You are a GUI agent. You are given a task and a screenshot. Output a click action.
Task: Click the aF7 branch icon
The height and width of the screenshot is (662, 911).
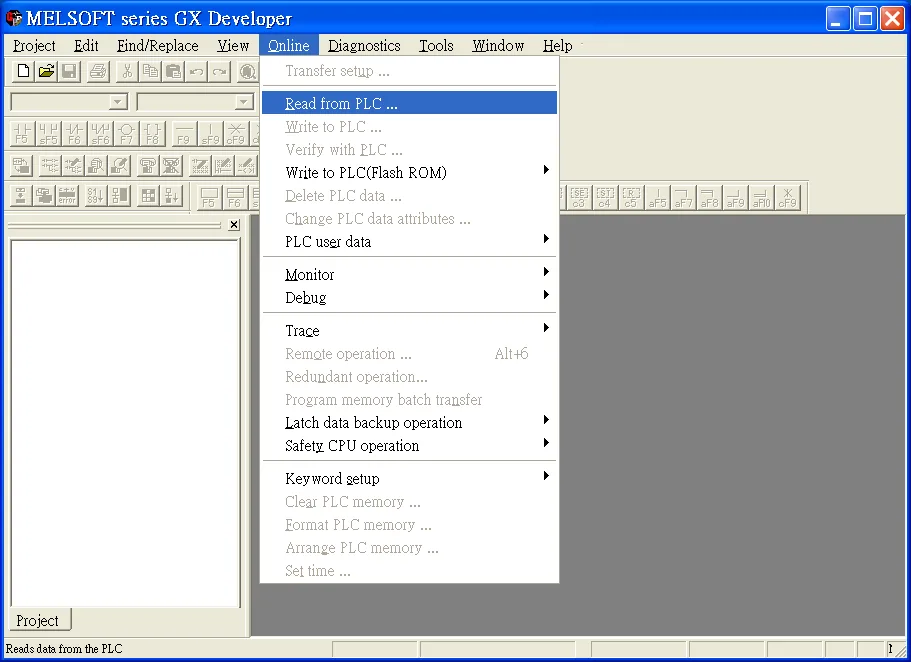coord(683,198)
